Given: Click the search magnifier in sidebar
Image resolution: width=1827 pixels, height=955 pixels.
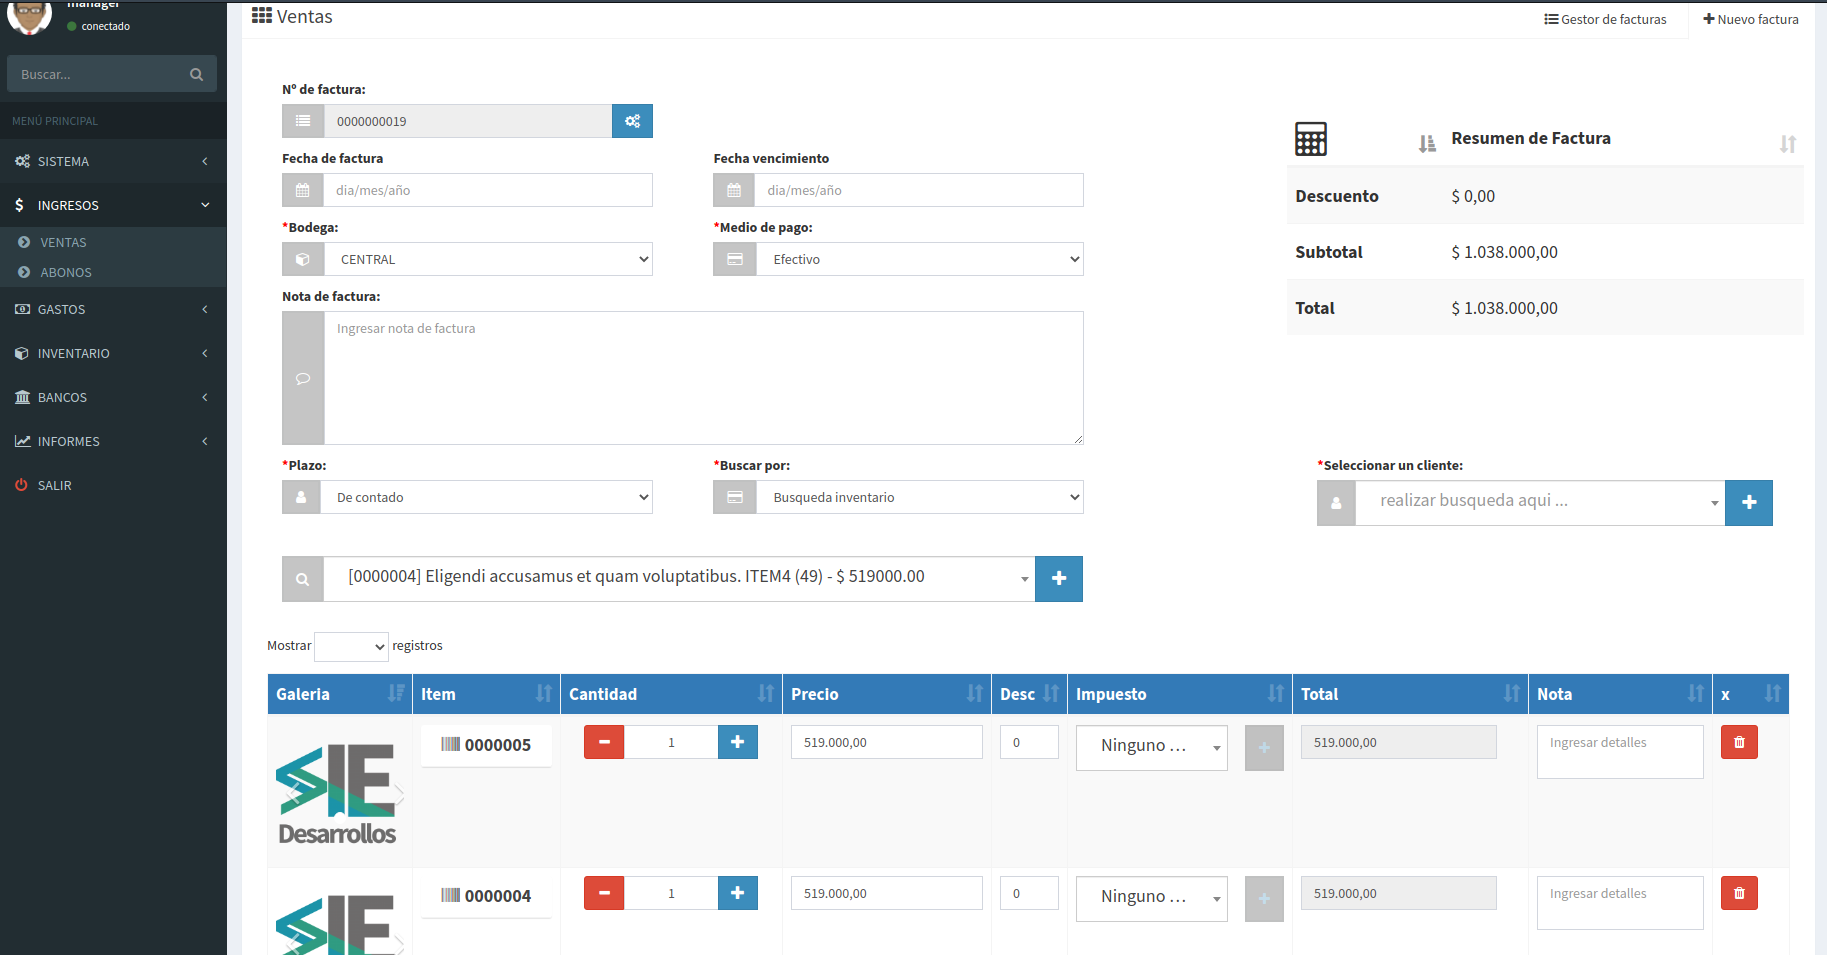Looking at the screenshot, I should point(196,75).
